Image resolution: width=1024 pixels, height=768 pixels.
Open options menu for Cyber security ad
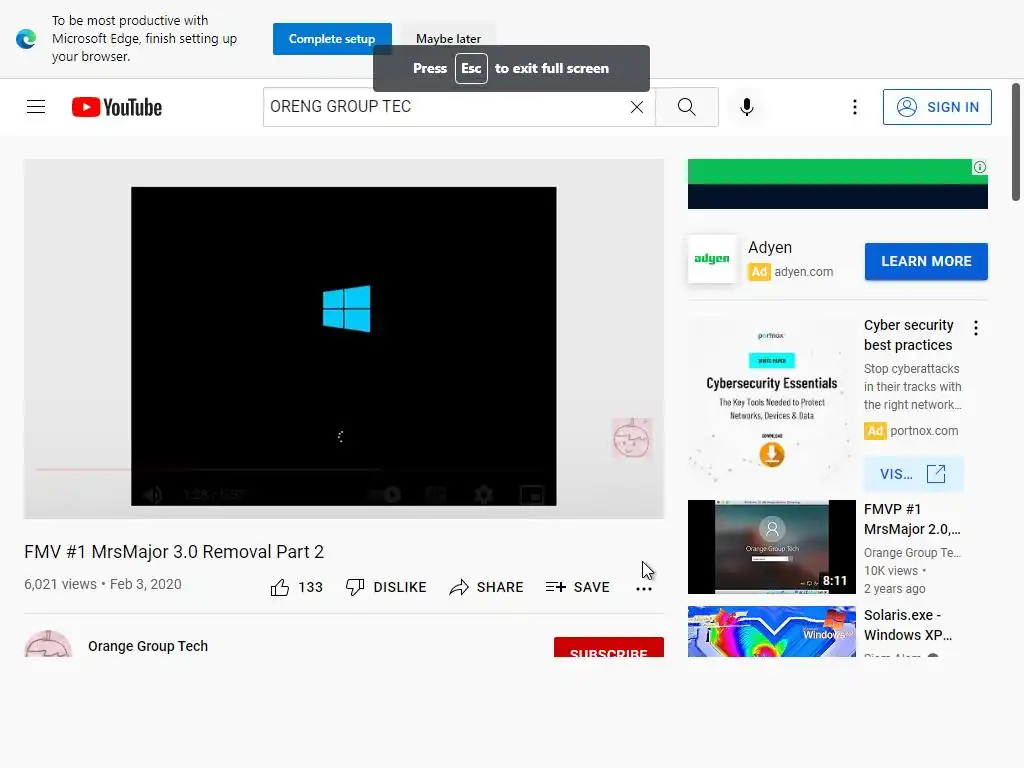[976, 328]
